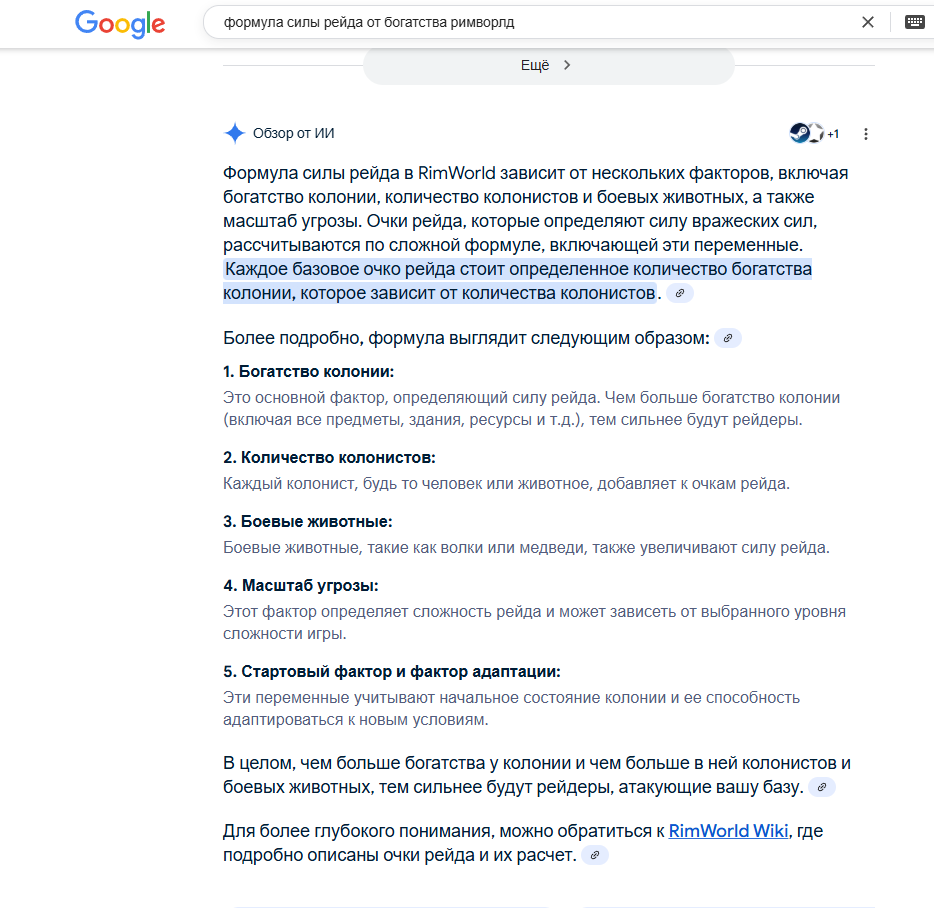The width and height of the screenshot is (934, 908).
Task: Click heading "2. Количество колонистов:"
Action: pyautogui.click(x=329, y=458)
